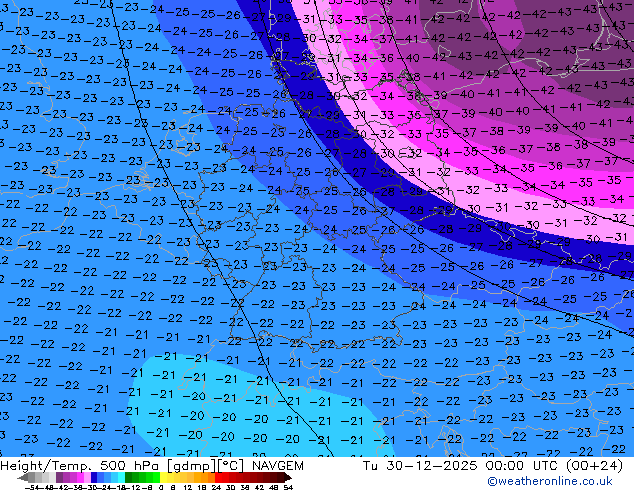Click the [°C] unit label
Viewport: 634px width, 490px height.
[231, 466]
